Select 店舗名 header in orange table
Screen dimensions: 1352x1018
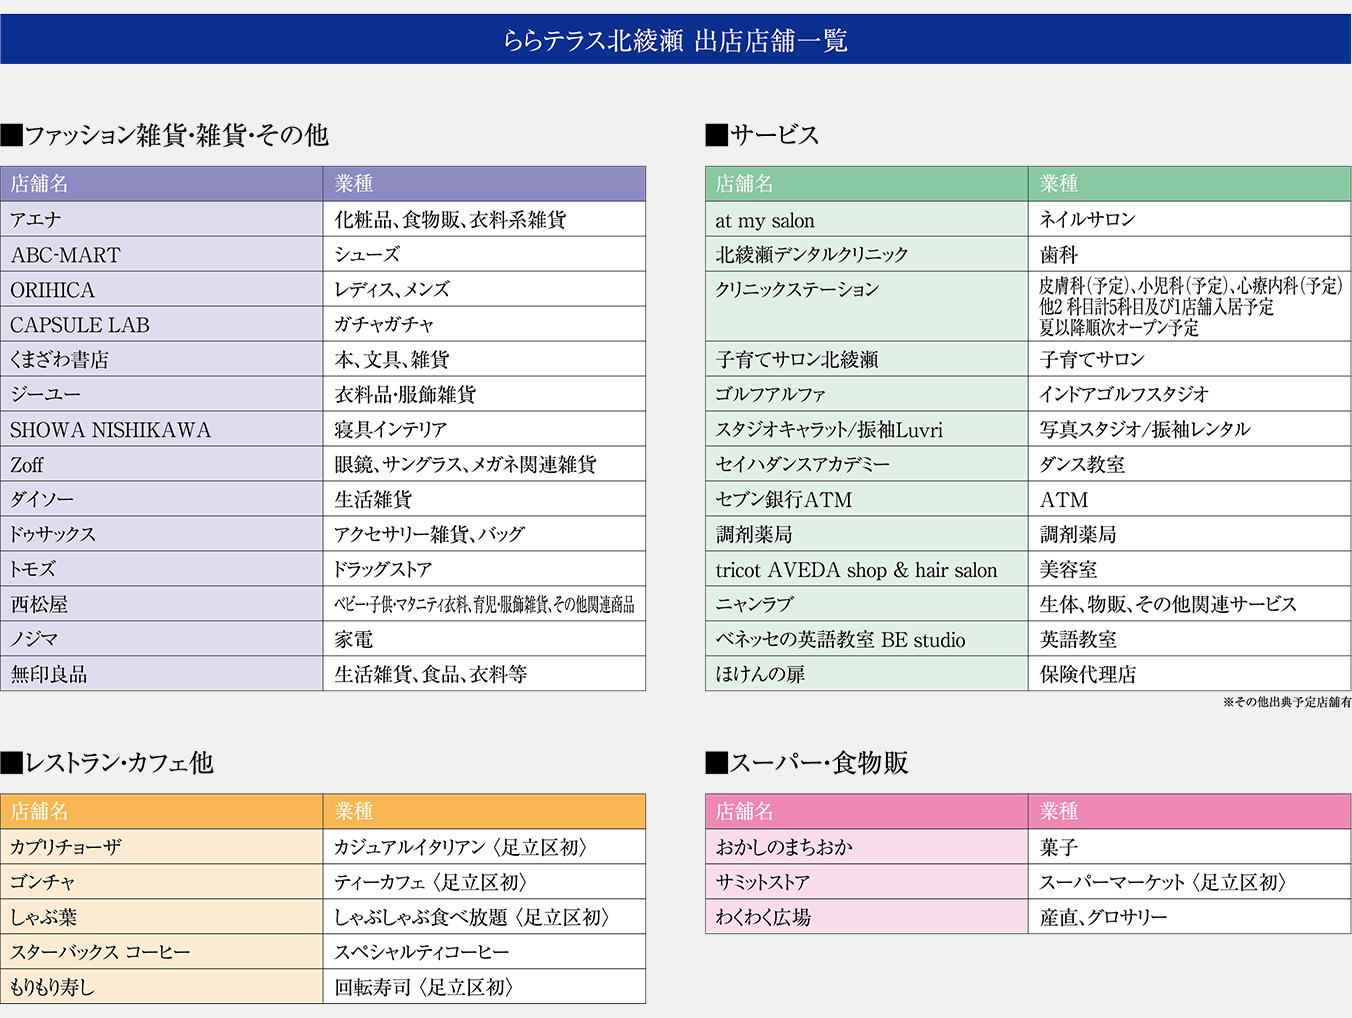coord(162,811)
